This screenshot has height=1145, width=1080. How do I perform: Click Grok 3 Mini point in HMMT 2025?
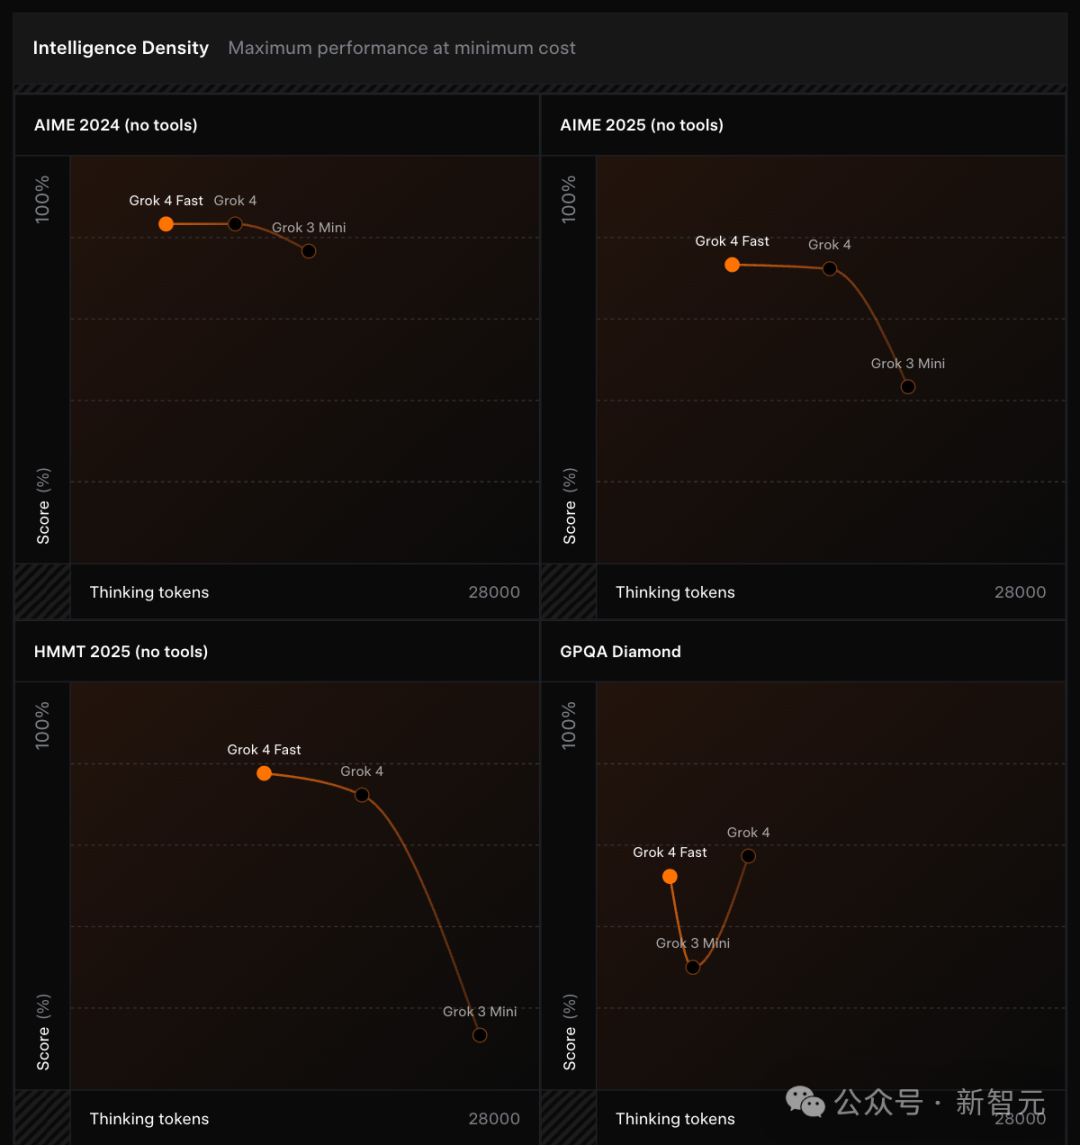(480, 1035)
